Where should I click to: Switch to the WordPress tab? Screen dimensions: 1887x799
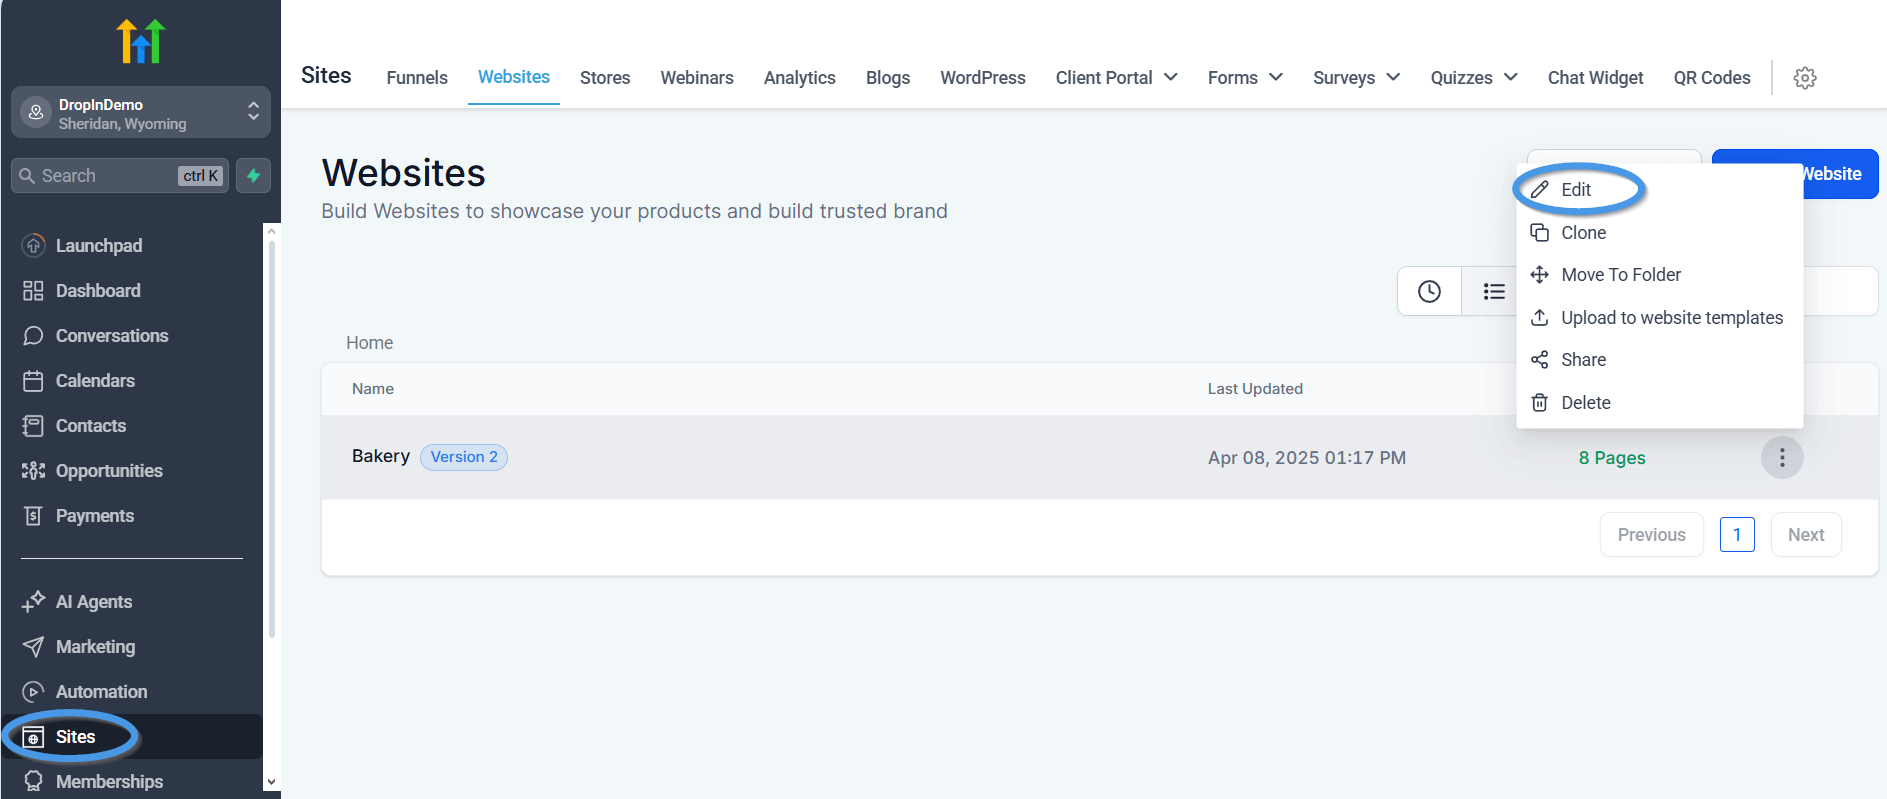[x=983, y=78]
